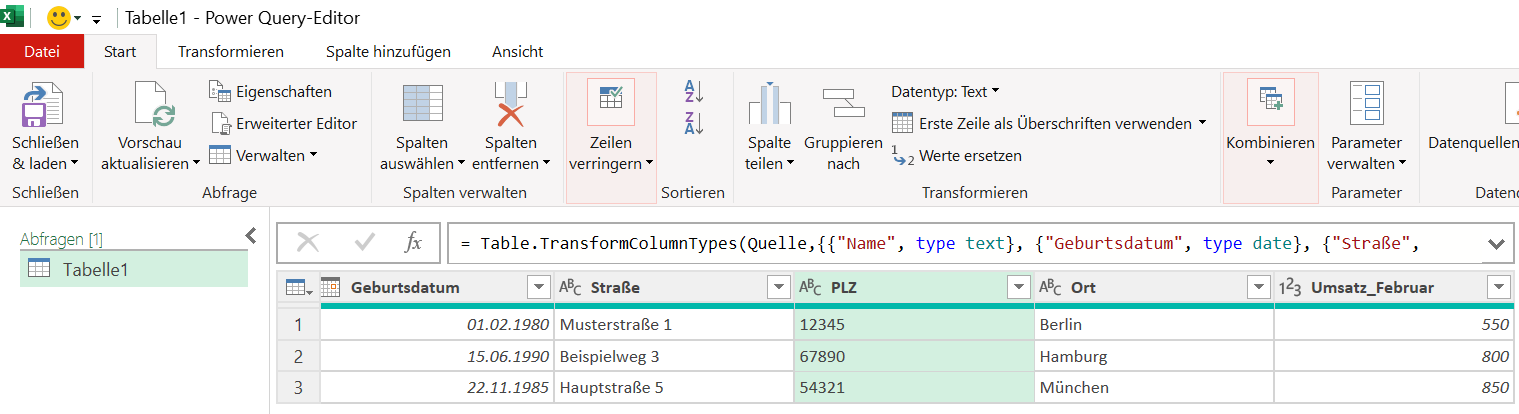1519x414 pixels.
Task: Open Spalten auswählen dropdown arrow
Action: (x=462, y=164)
